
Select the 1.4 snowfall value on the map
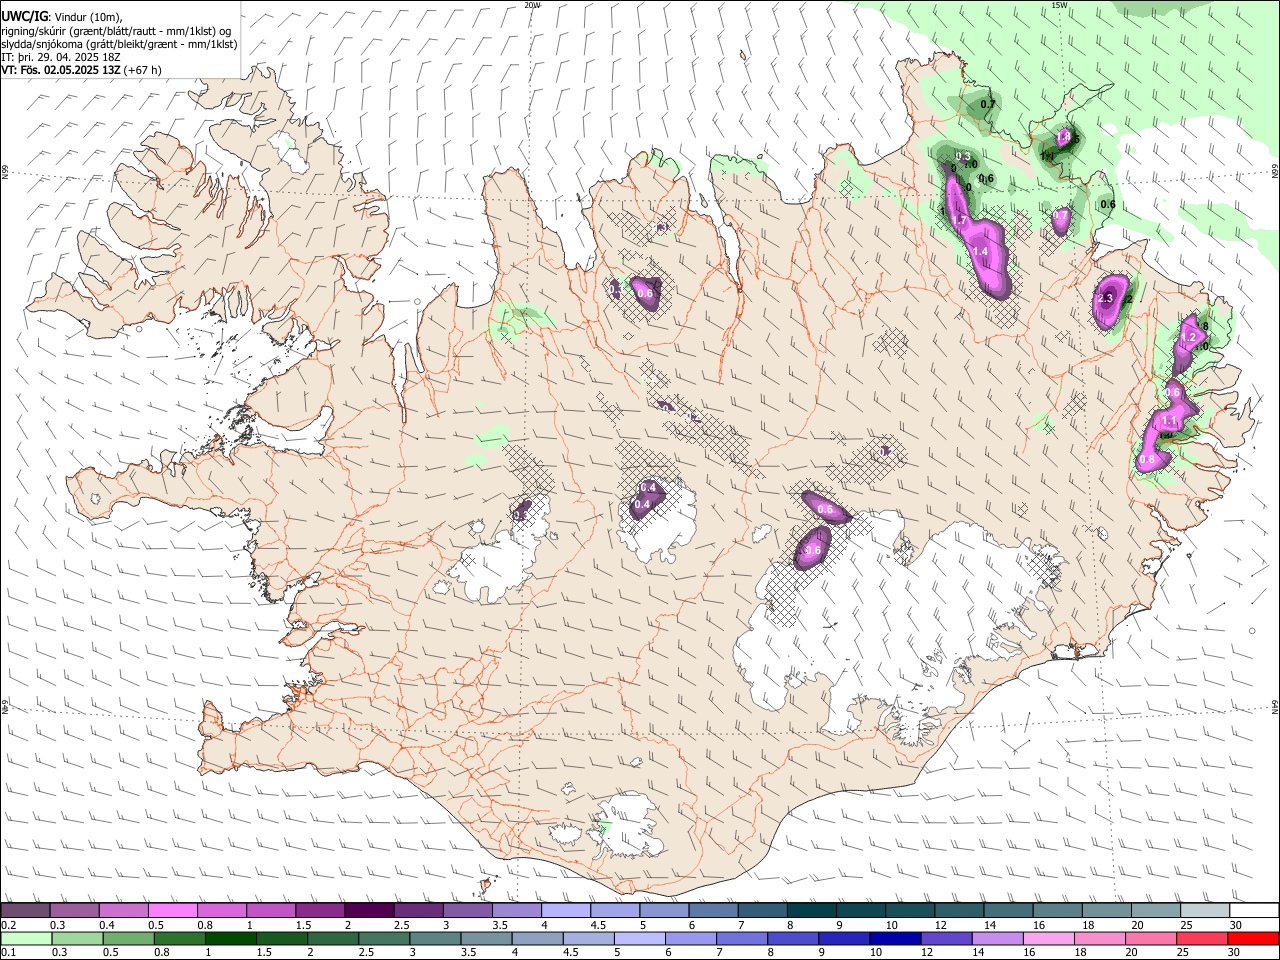(980, 252)
